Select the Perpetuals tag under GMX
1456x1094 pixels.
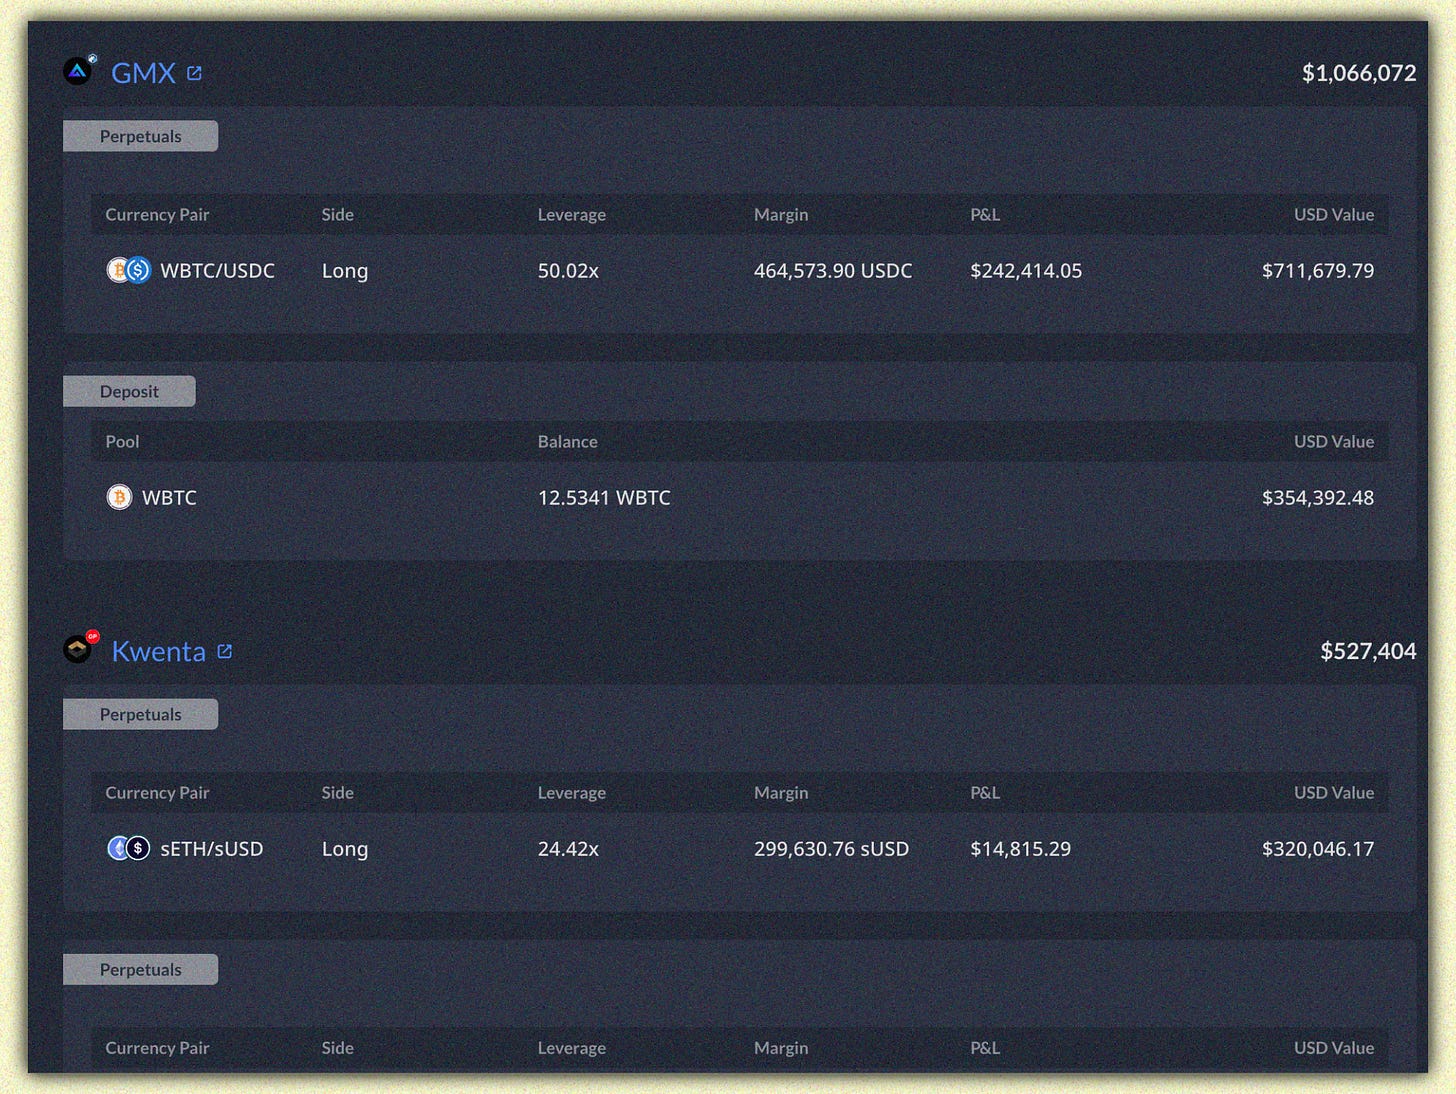pyautogui.click(x=140, y=136)
